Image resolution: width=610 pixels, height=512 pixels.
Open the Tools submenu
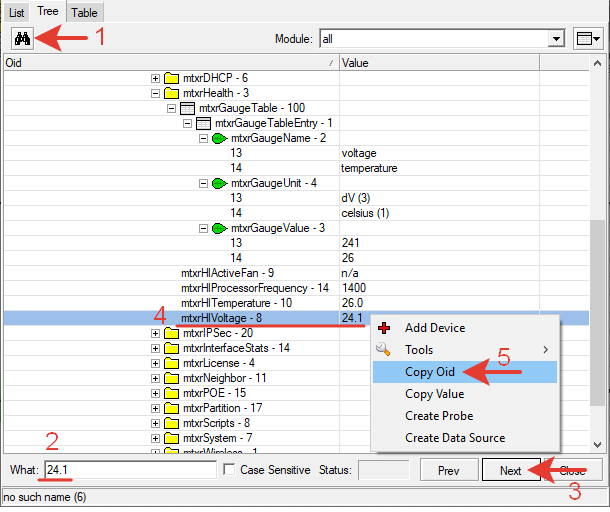pos(420,350)
